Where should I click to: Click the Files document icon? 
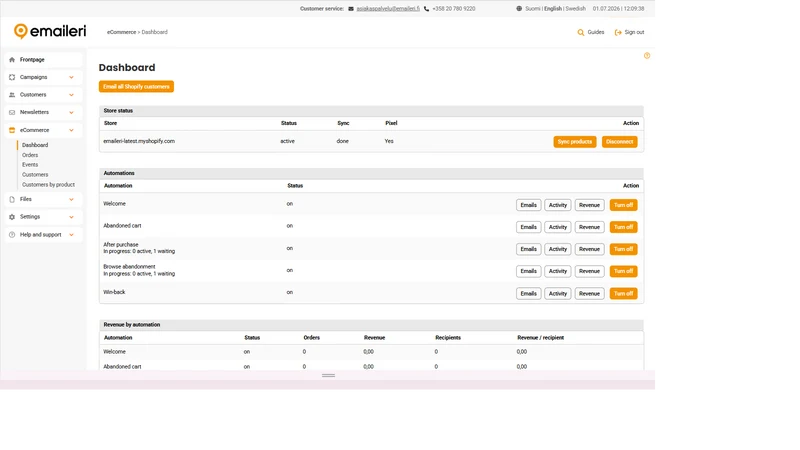tap(12, 199)
